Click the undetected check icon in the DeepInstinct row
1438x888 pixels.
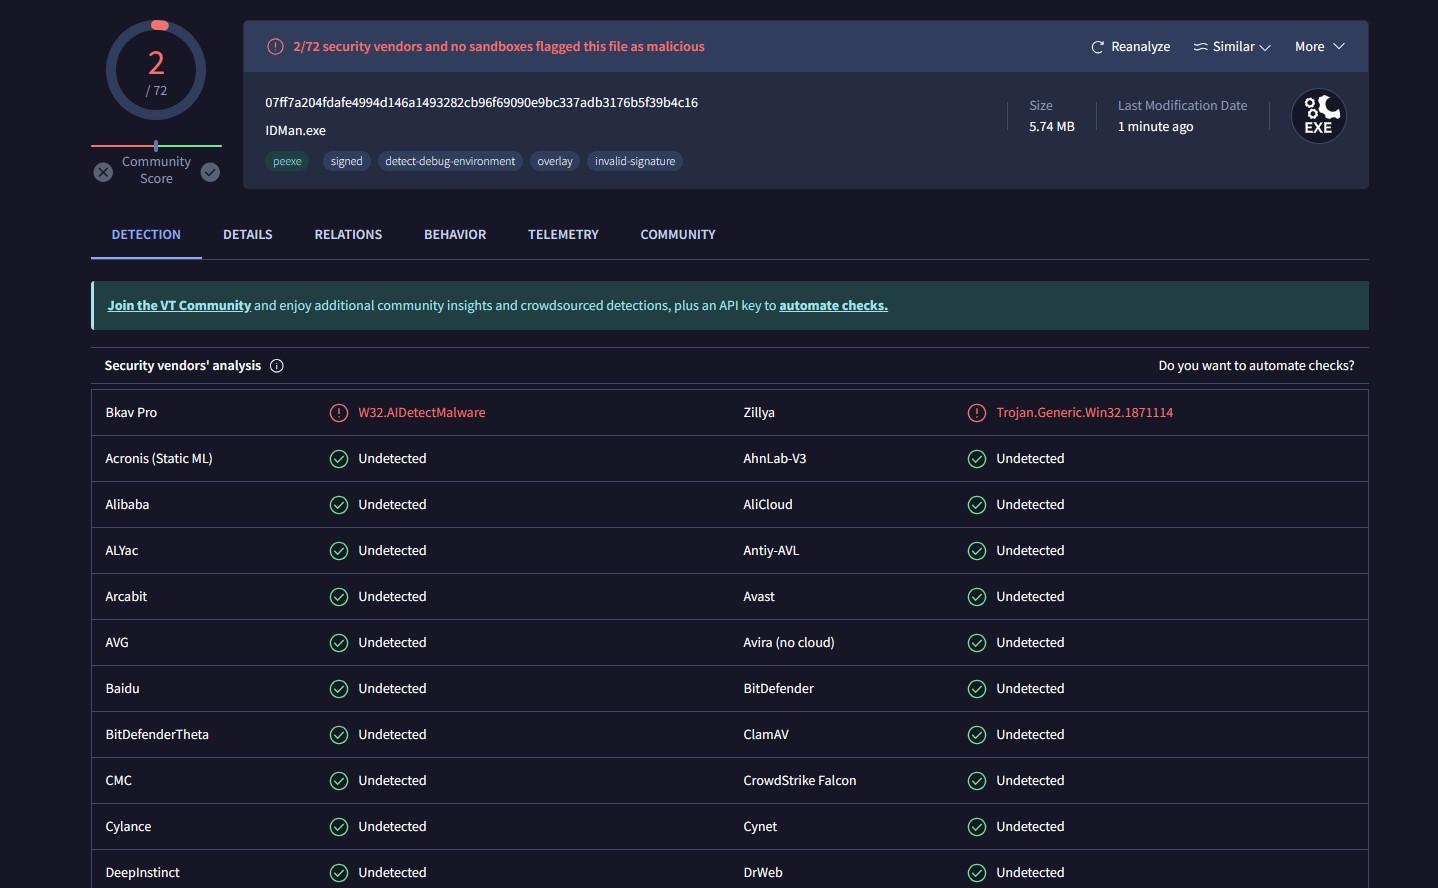[x=339, y=873]
